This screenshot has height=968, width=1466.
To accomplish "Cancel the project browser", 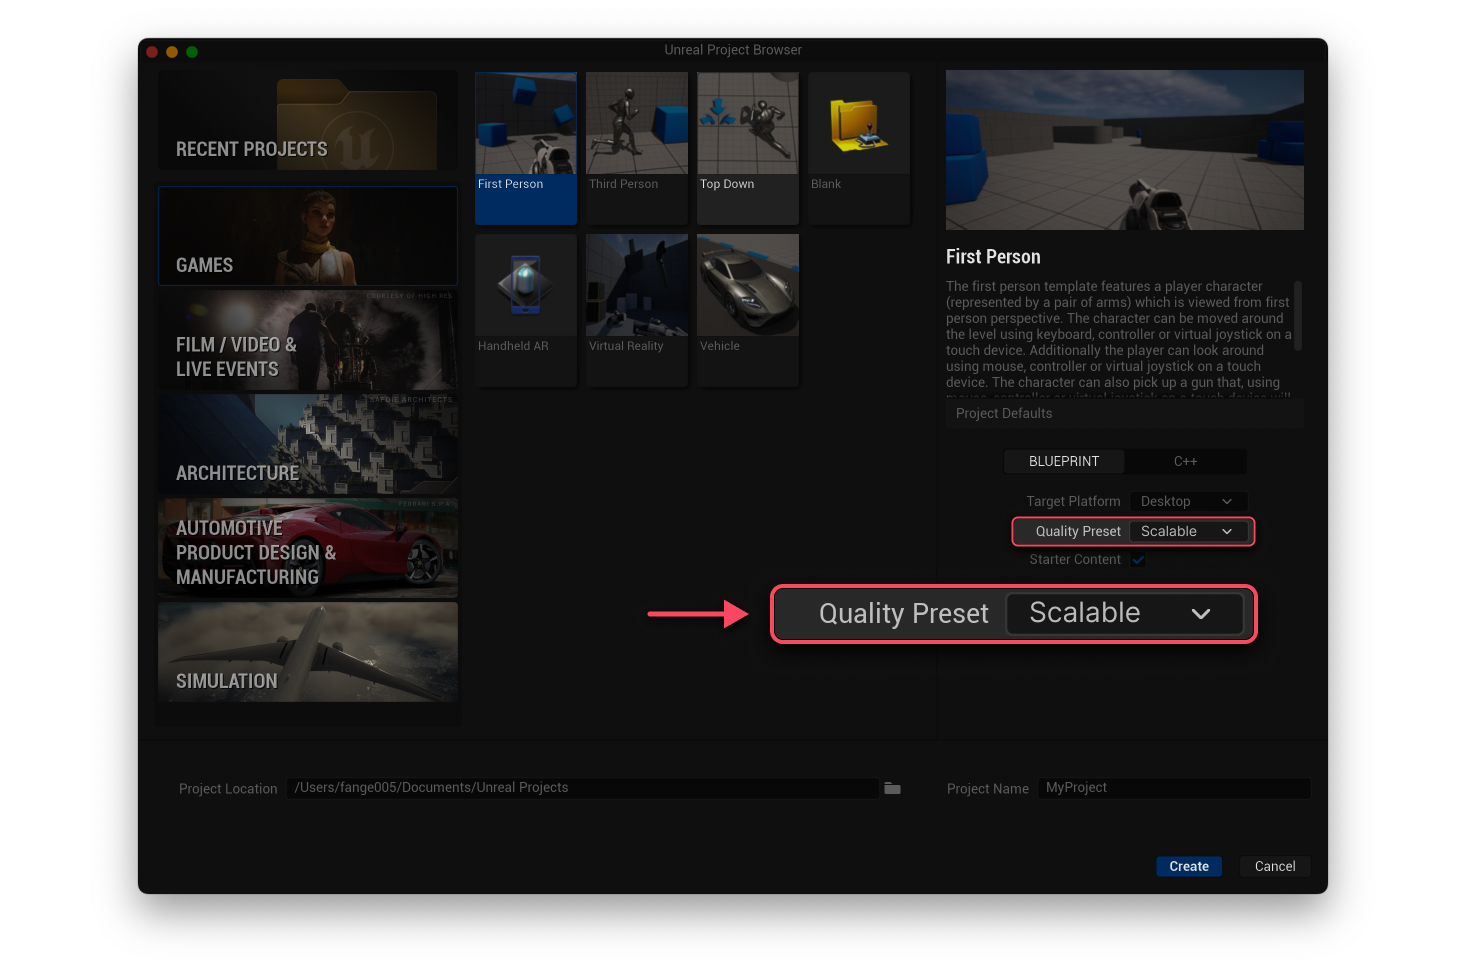I will (x=1275, y=866).
